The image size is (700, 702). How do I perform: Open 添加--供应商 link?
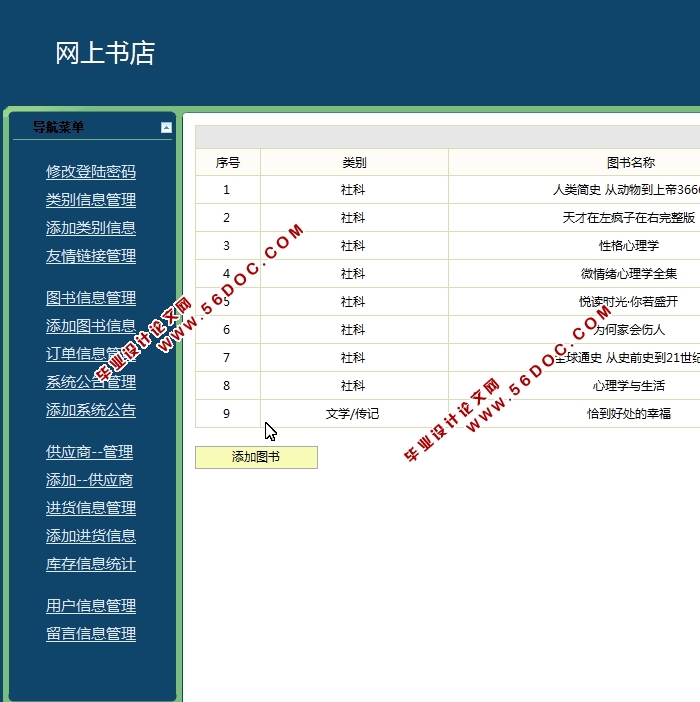[x=90, y=480]
